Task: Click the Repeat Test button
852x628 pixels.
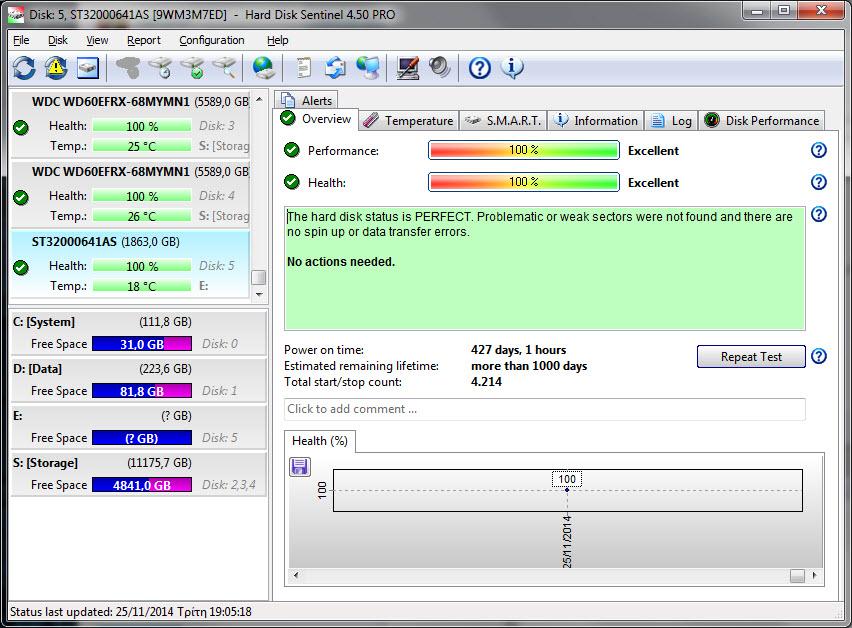Action: click(751, 356)
